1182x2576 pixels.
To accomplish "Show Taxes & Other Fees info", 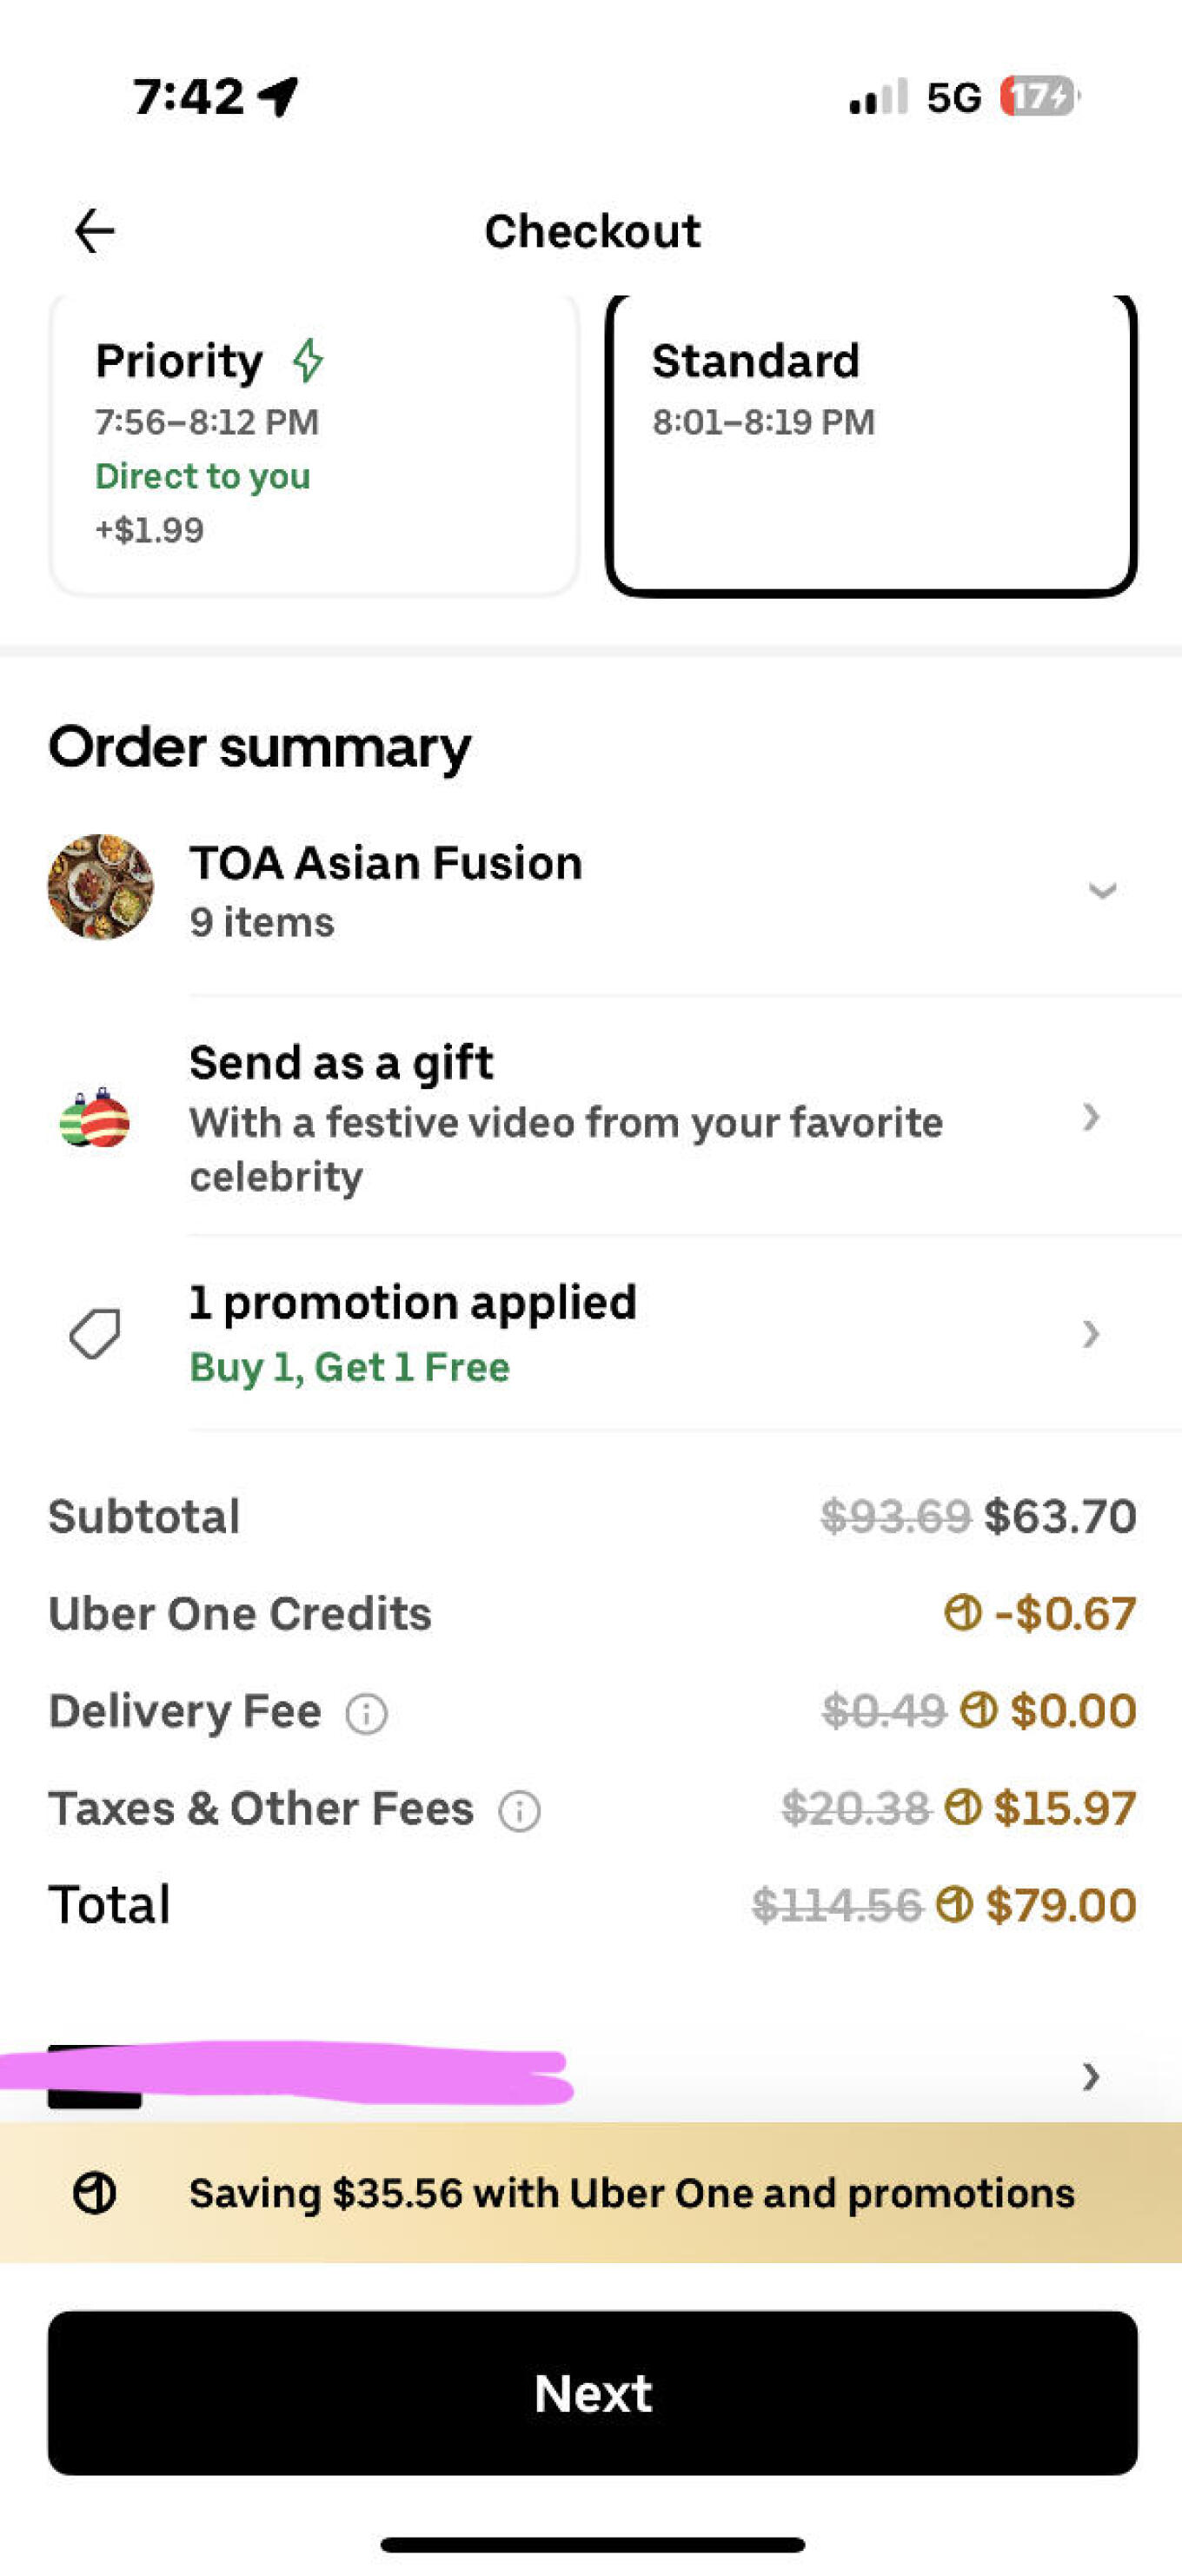I will click(x=520, y=1811).
